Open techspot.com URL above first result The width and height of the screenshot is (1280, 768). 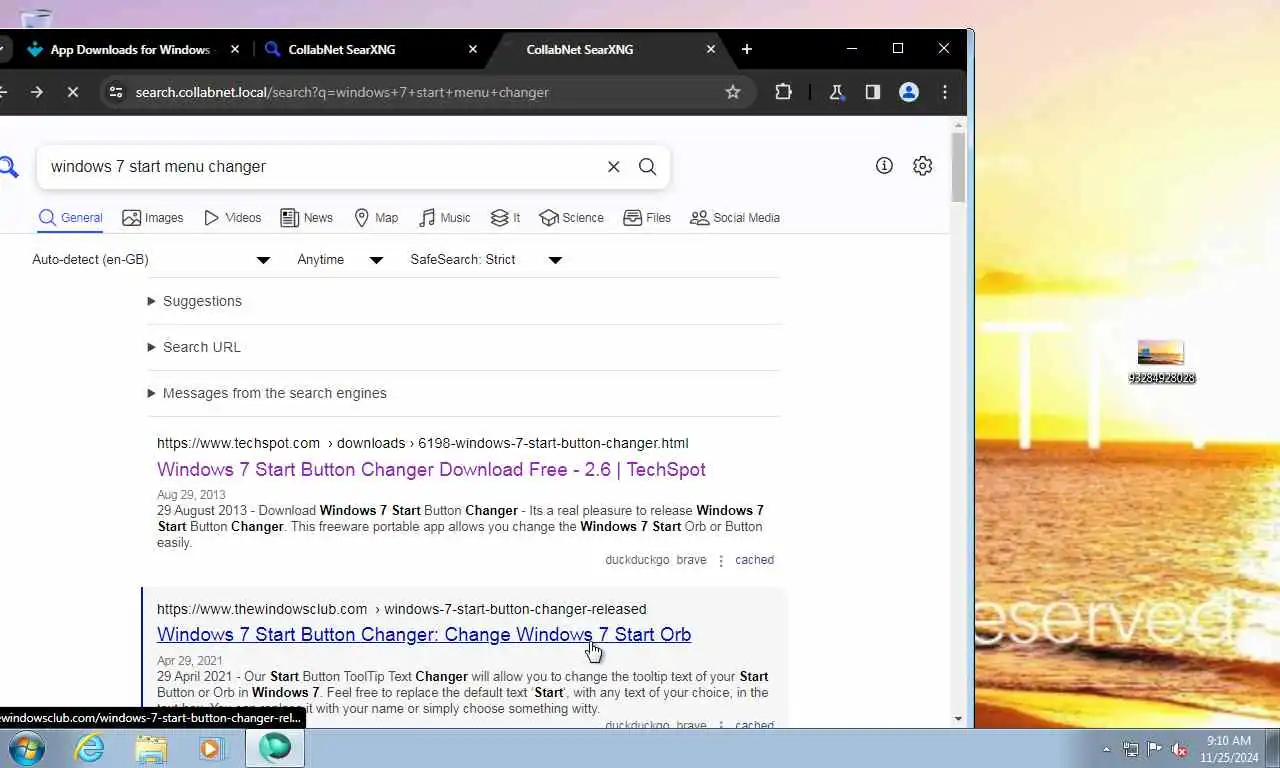422,443
